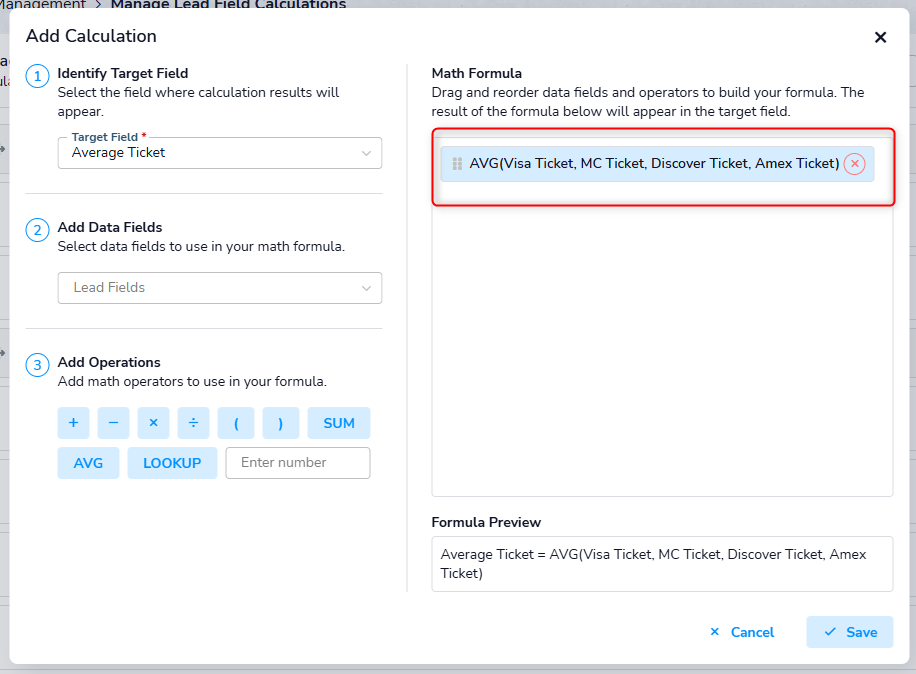
Task: Insert the minus operator
Action: tap(113, 423)
